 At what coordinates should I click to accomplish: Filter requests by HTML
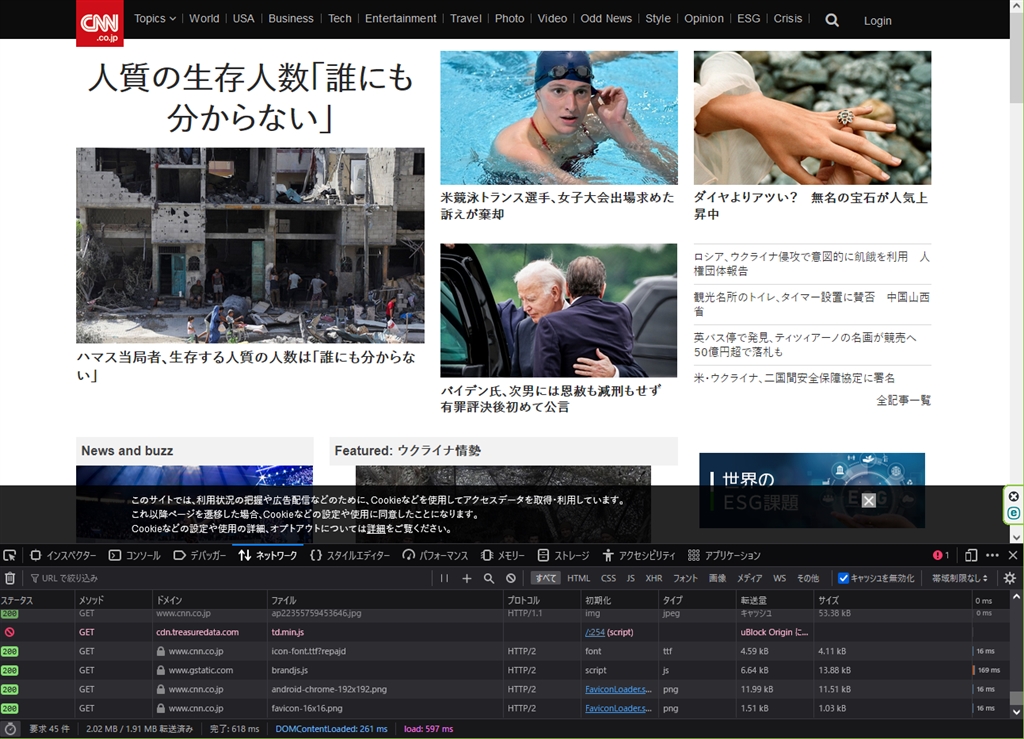(579, 578)
